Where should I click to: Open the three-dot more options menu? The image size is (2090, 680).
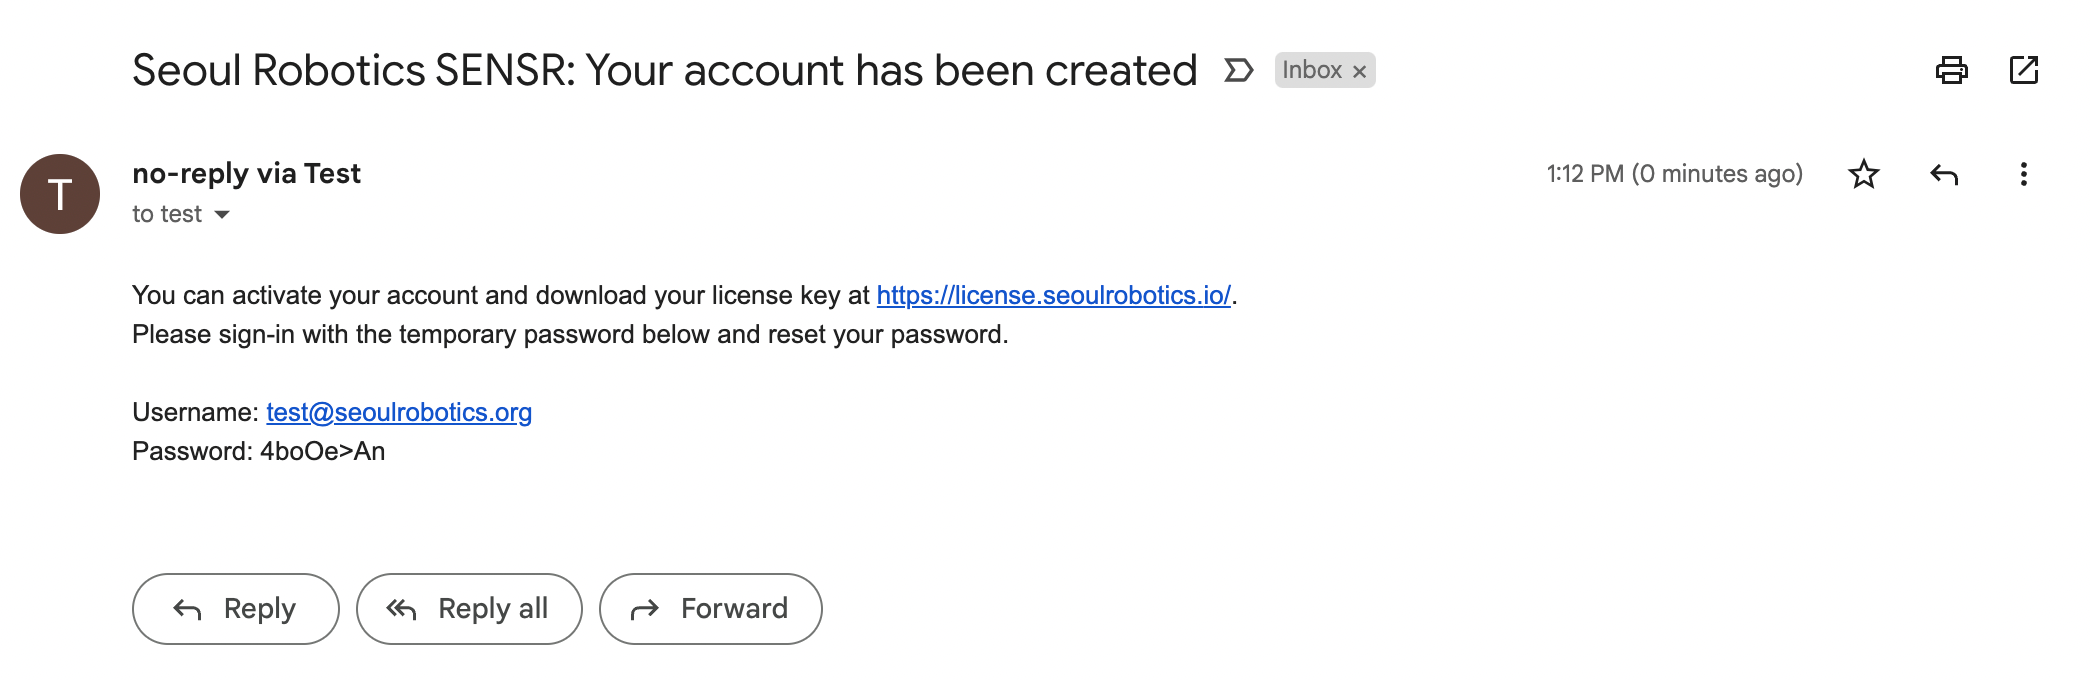point(2024,174)
